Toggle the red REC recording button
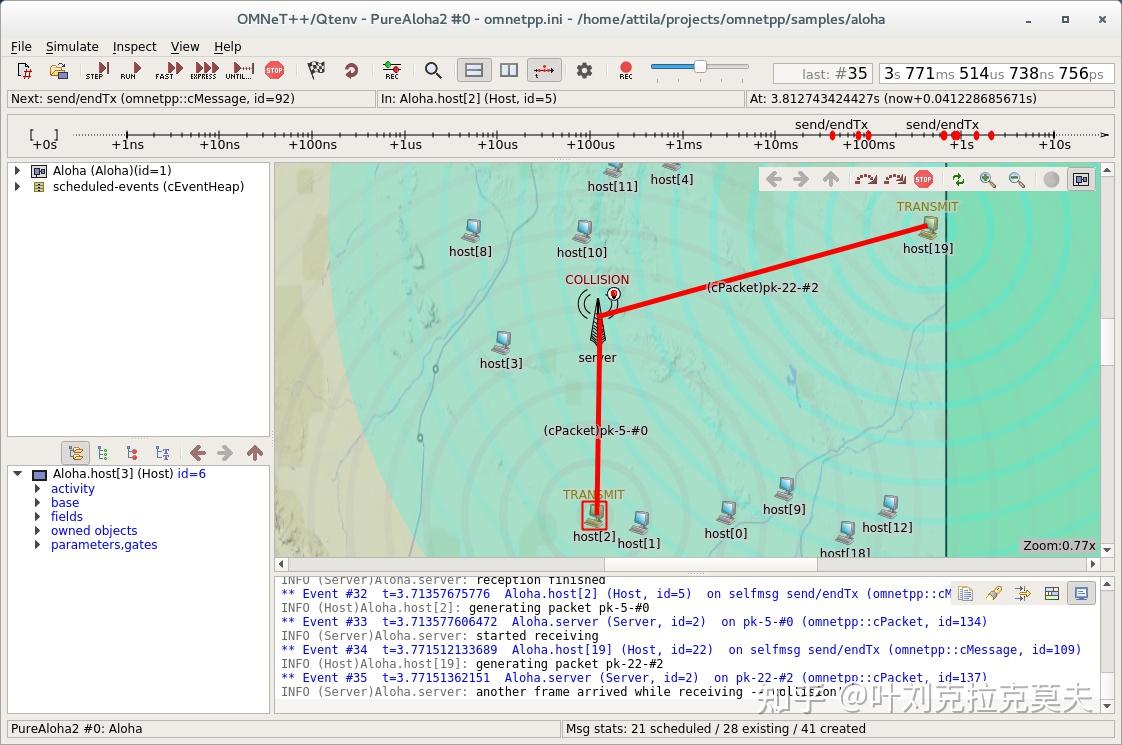This screenshot has height=745, width=1122. [626, 70]
